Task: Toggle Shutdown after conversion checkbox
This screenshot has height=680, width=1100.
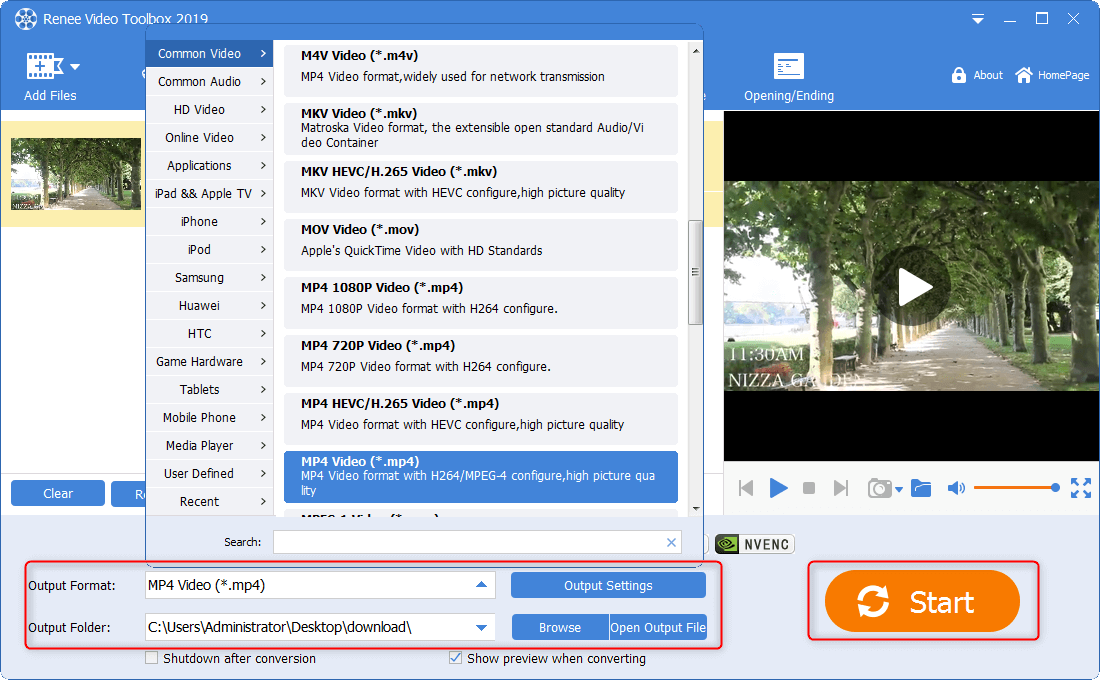Action: click(152, 658)
